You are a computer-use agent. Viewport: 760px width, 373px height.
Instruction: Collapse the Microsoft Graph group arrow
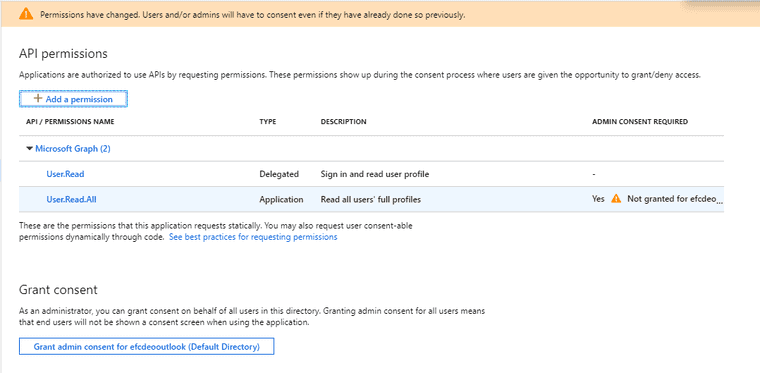click(30, 149)
